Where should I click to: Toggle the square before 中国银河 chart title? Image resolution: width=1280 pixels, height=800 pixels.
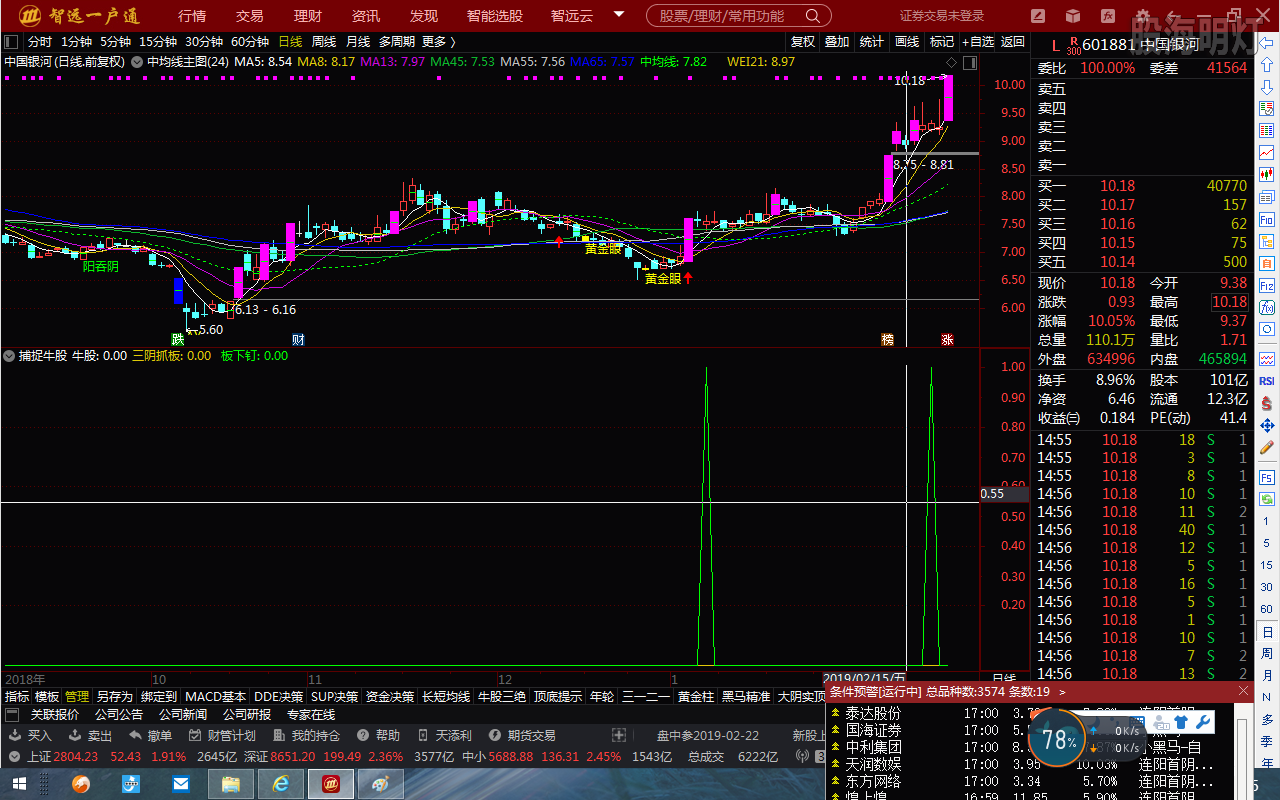(x=11, y=41)
